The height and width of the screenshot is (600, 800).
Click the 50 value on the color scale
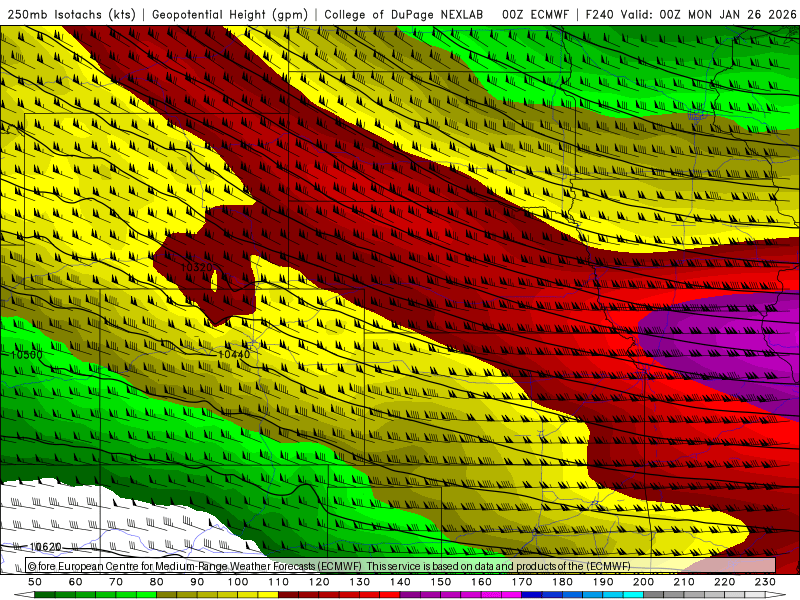click(x=35, y=582)
